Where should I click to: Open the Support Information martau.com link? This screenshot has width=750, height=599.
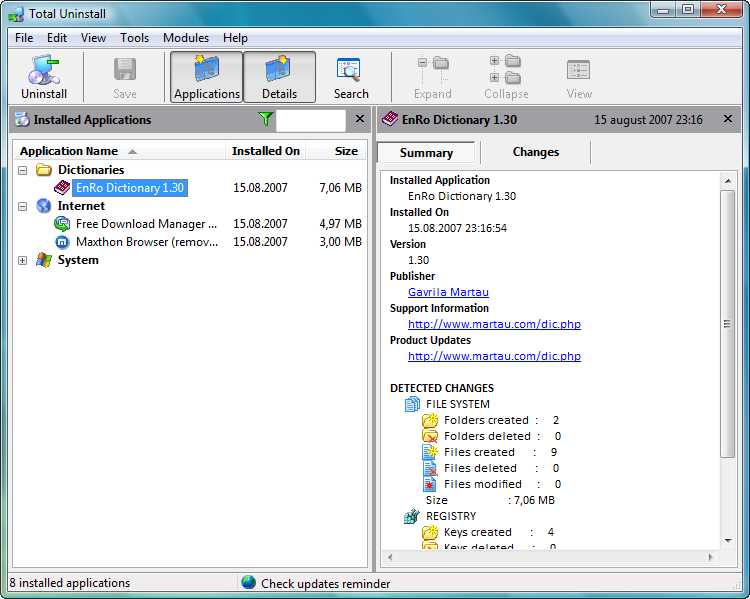click(494, 324)
